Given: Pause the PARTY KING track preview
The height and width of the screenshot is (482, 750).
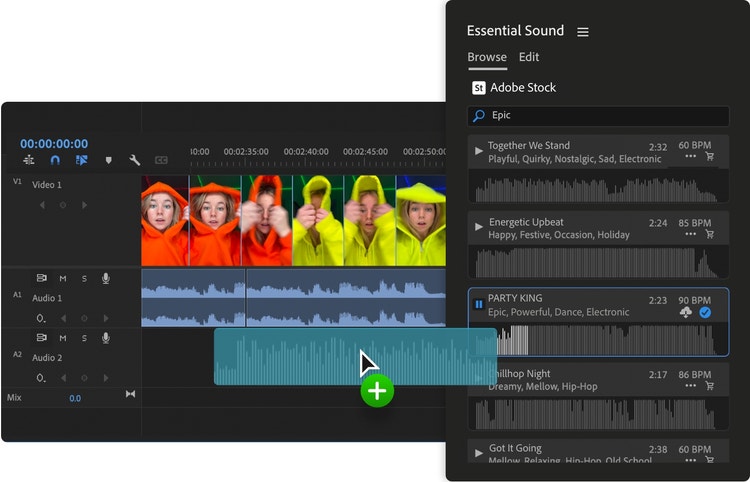Looking at the screenshot, I should point(479,304).
